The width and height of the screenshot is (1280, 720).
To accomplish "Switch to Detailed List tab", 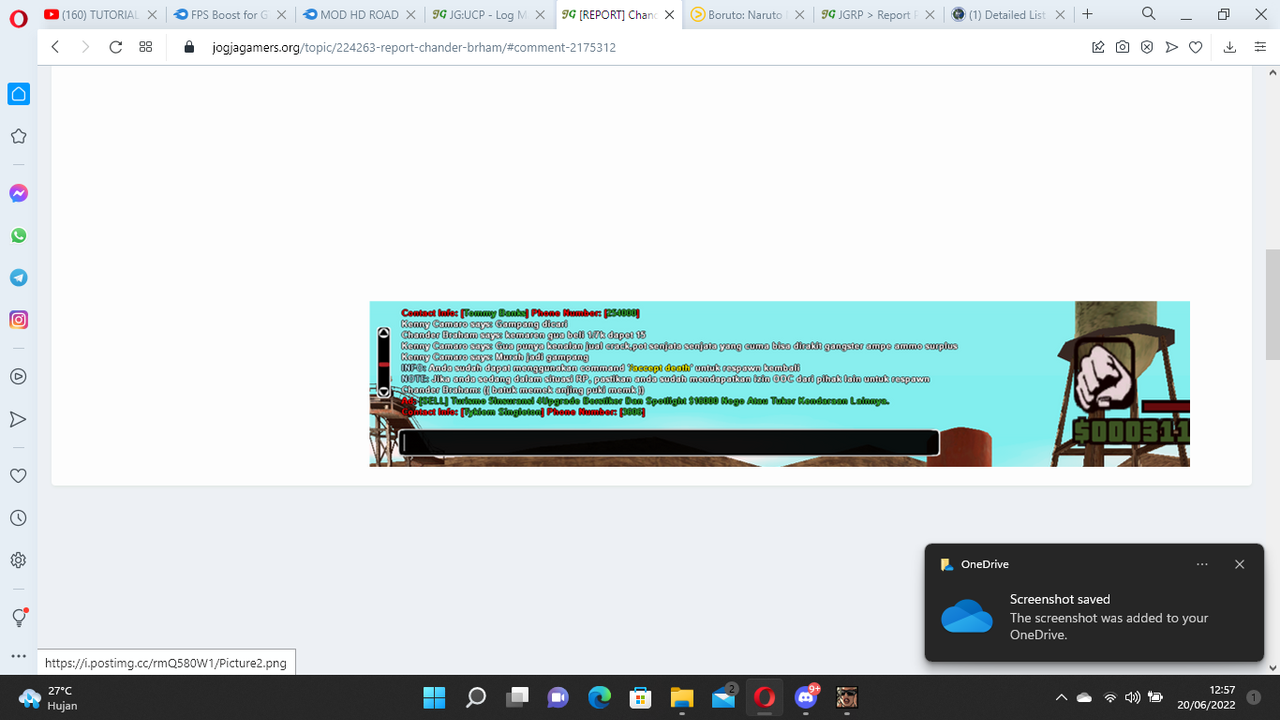I will (x=998, y=15).
